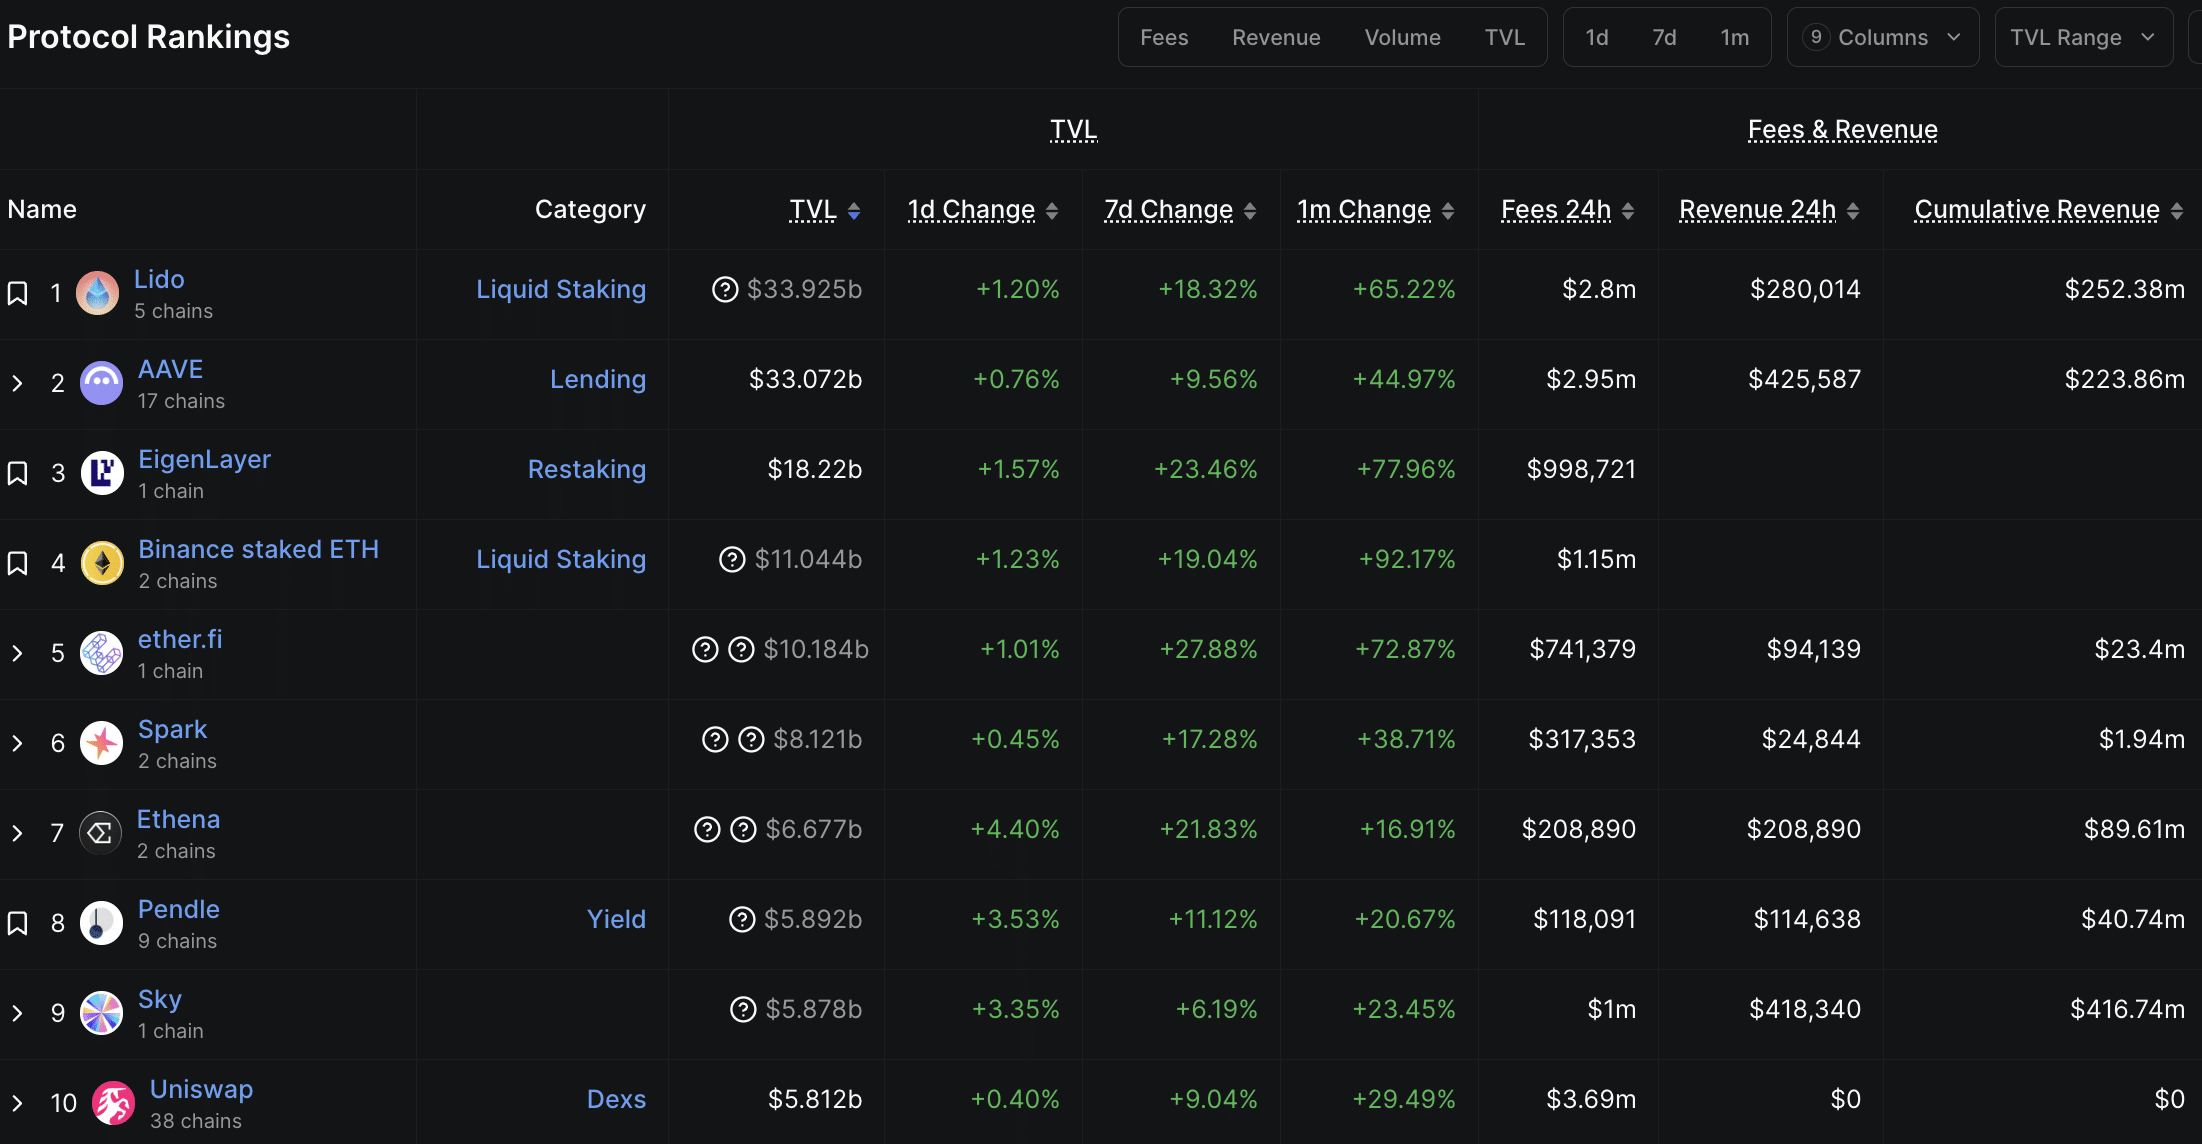
Task: Click the Lido protocol logo
Action: pyautogui.click(x=97, y=293)
